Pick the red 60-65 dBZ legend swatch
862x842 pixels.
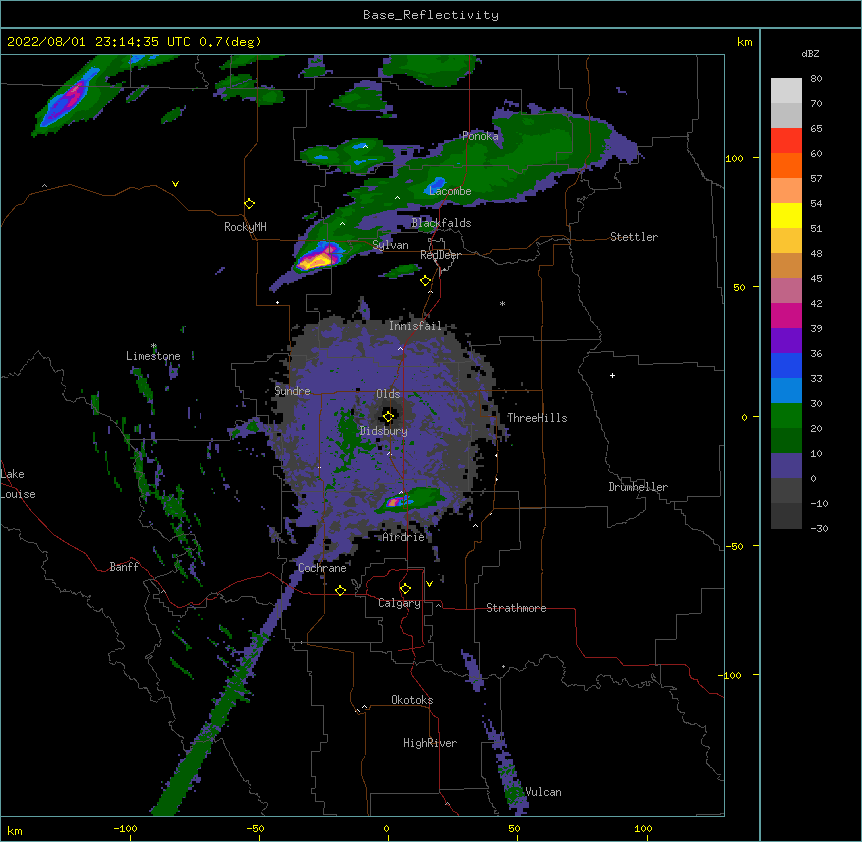click(786, 140)
